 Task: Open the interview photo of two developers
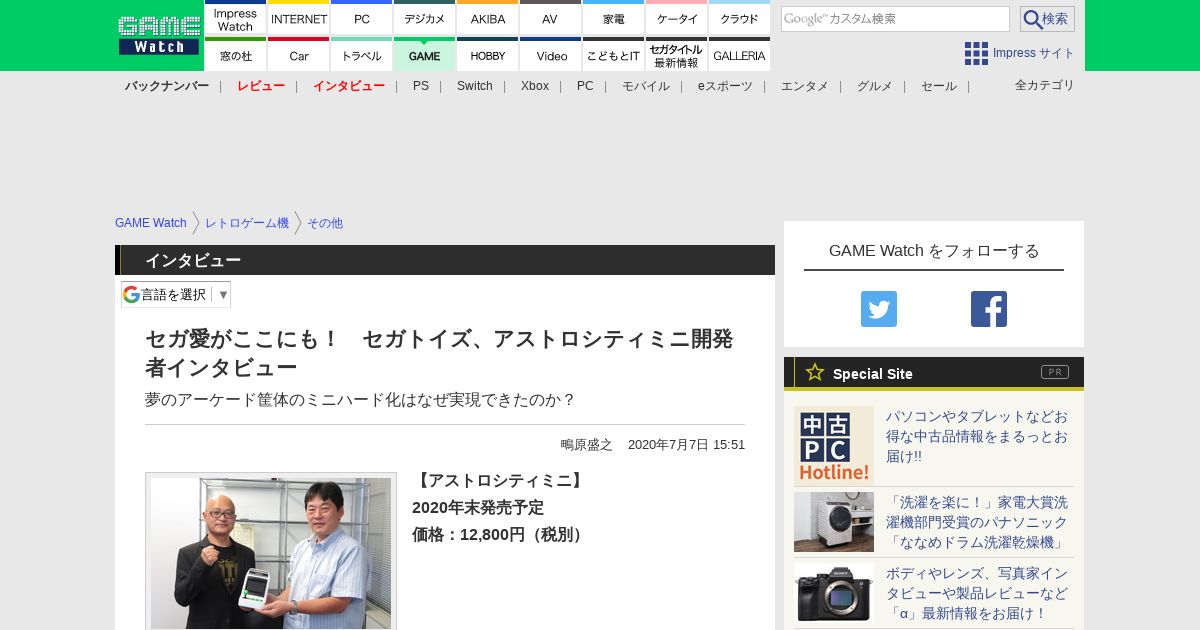click(x=271, y=552)
